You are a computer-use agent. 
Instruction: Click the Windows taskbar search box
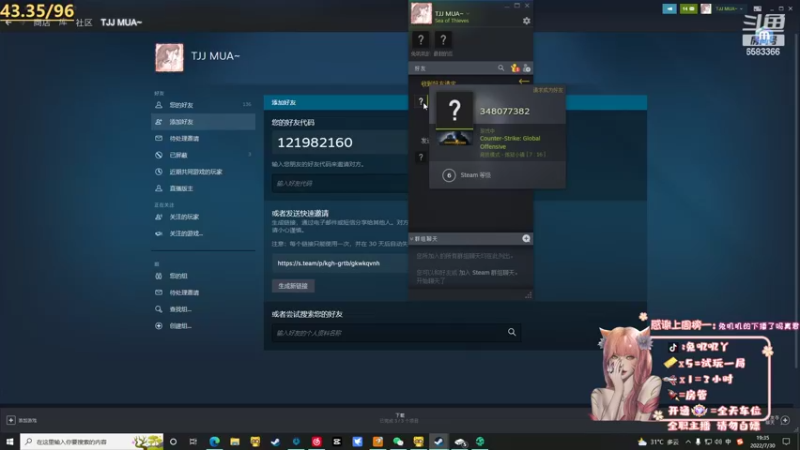[x=92, y=441]
